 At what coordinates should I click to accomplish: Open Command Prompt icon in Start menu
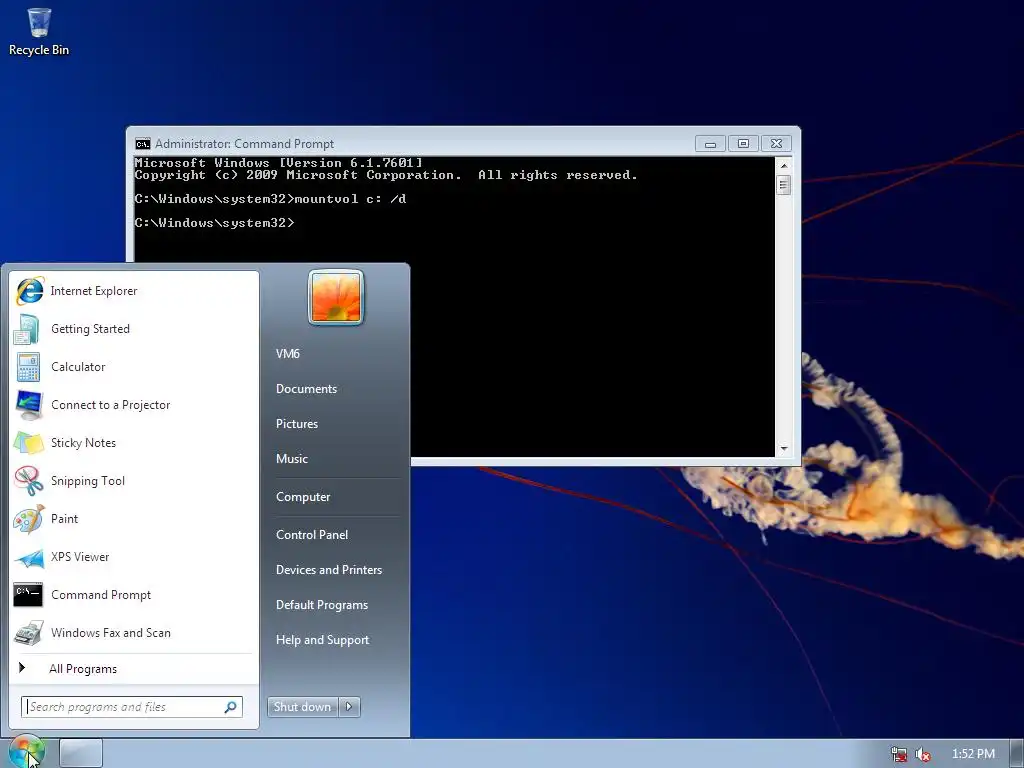28,595
